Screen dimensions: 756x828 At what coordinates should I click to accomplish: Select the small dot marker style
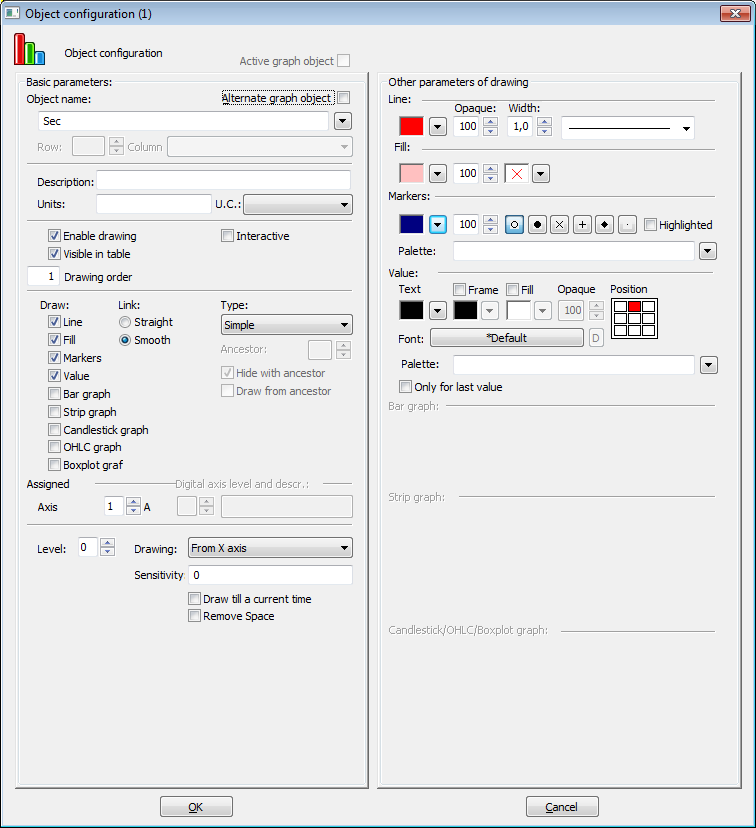coord(628,225)
